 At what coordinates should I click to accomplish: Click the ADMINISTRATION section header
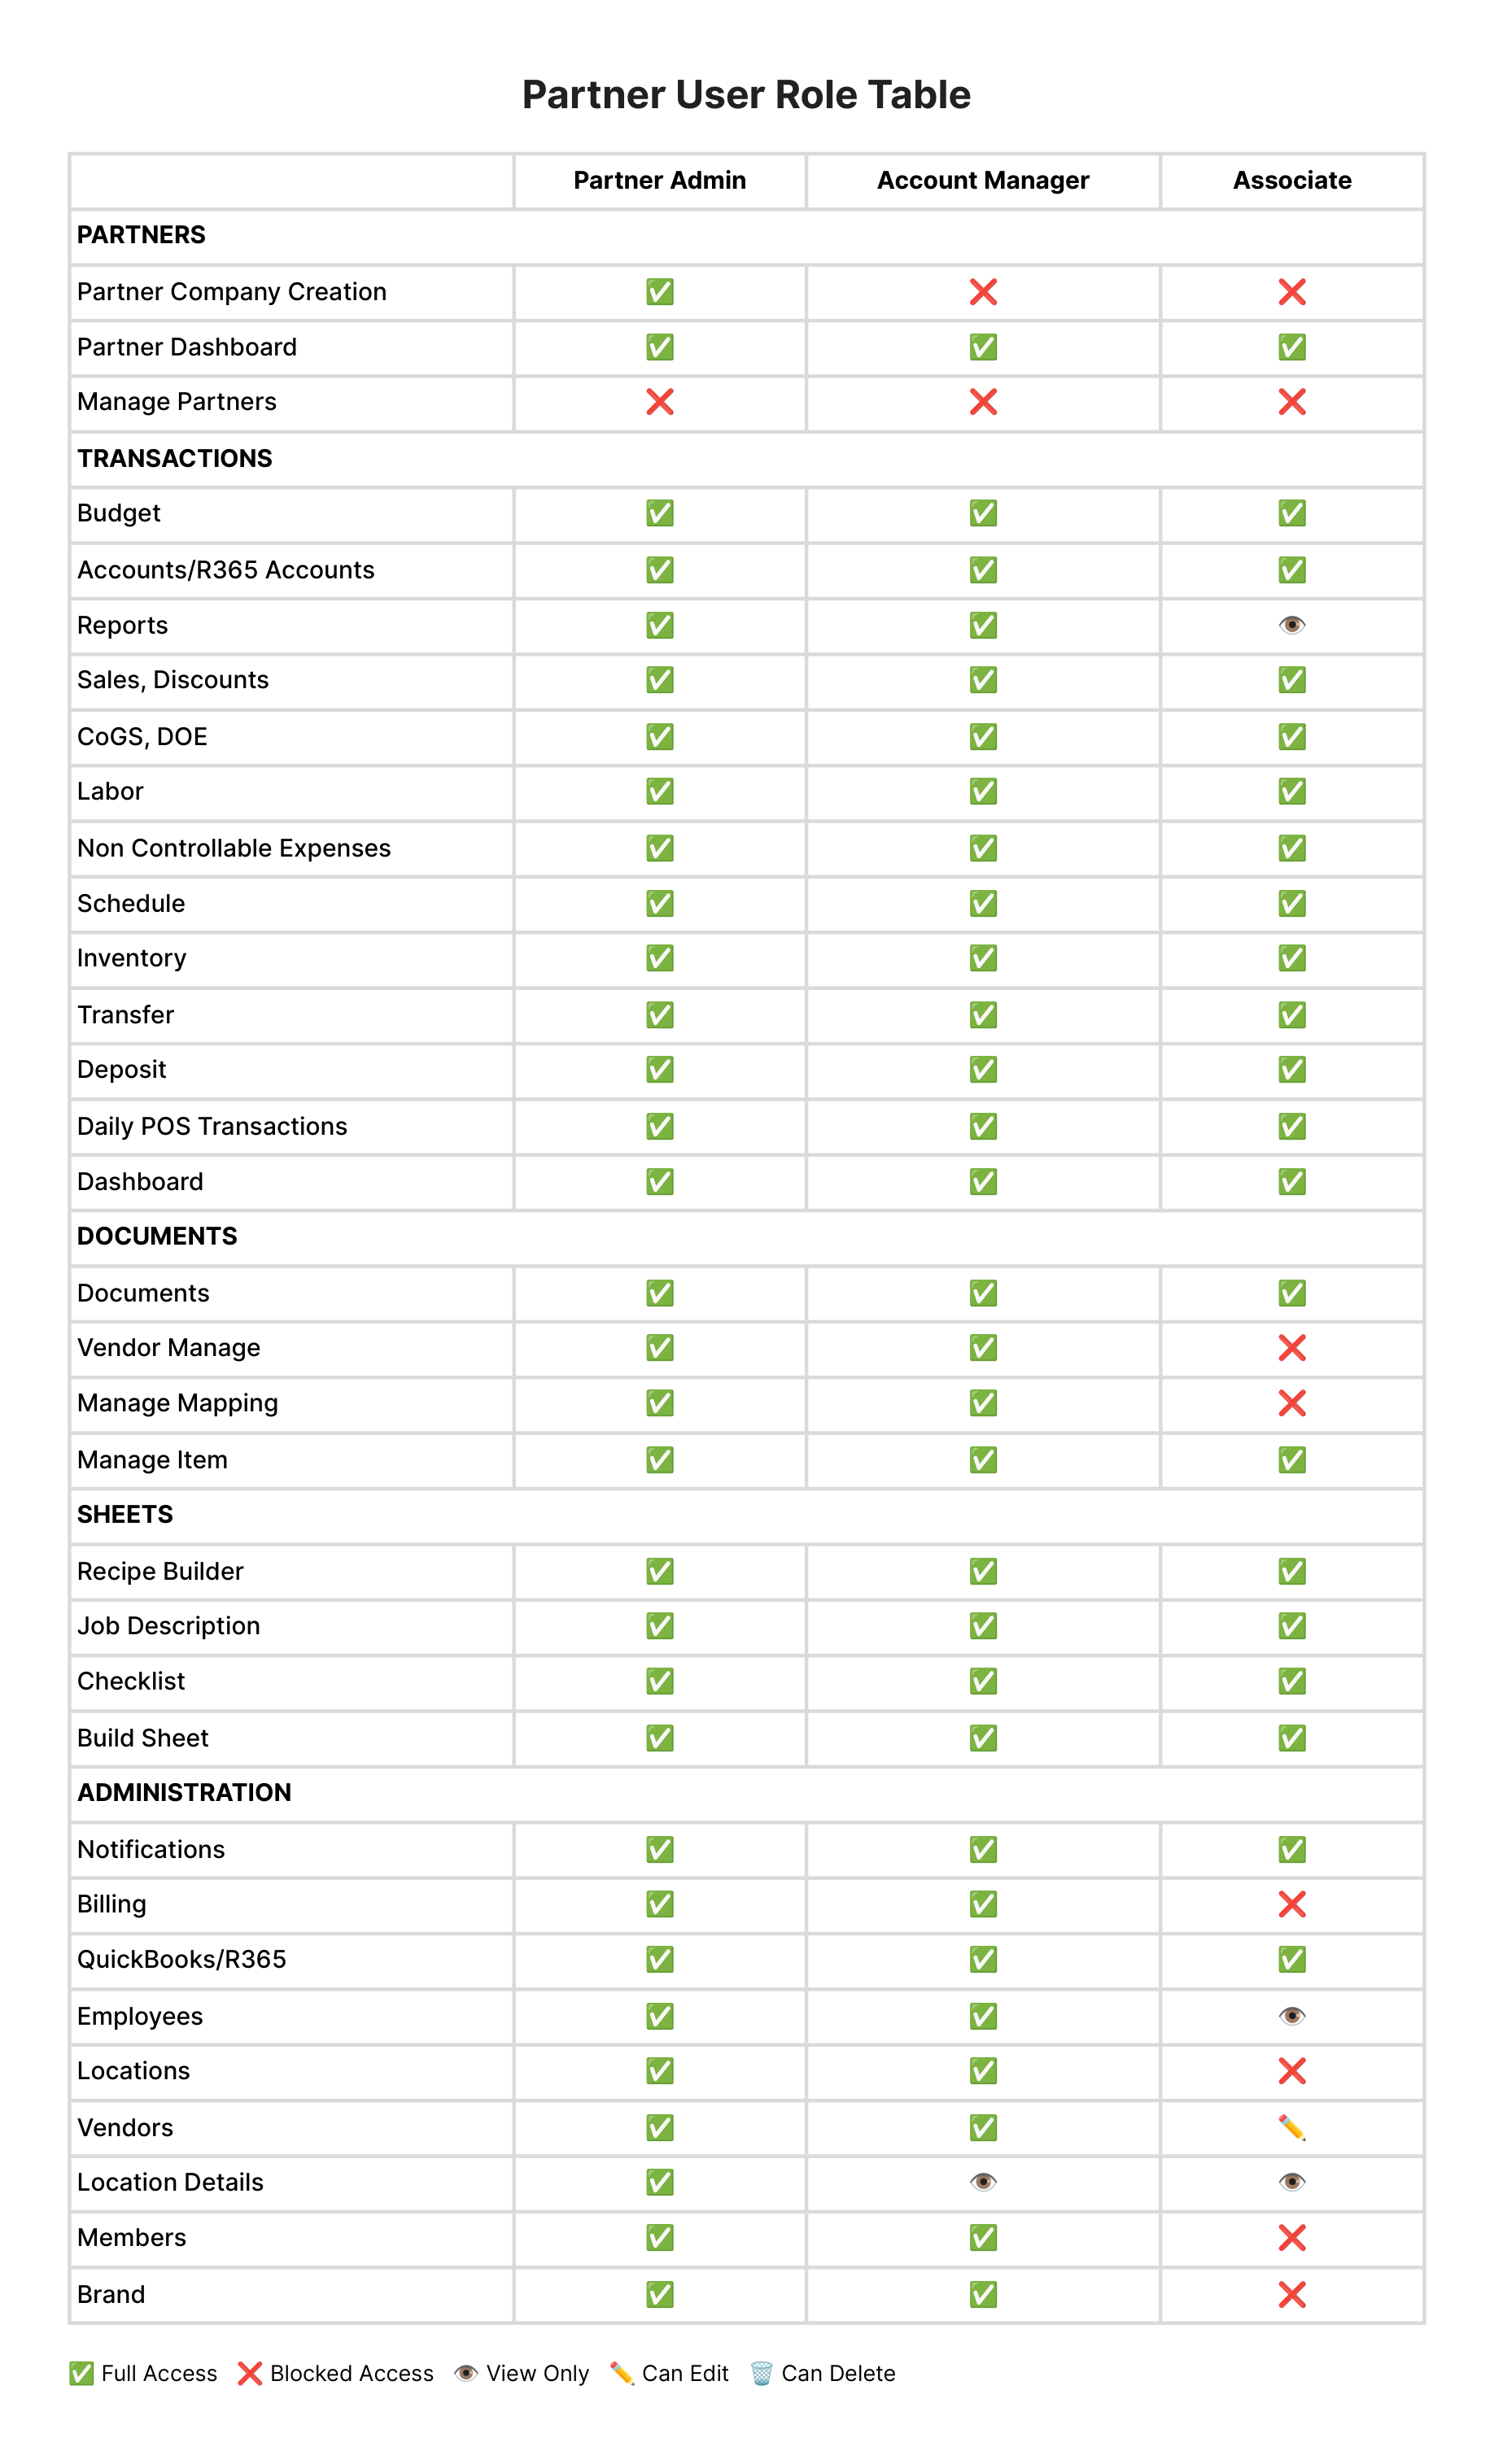(x=184, y=1792)
